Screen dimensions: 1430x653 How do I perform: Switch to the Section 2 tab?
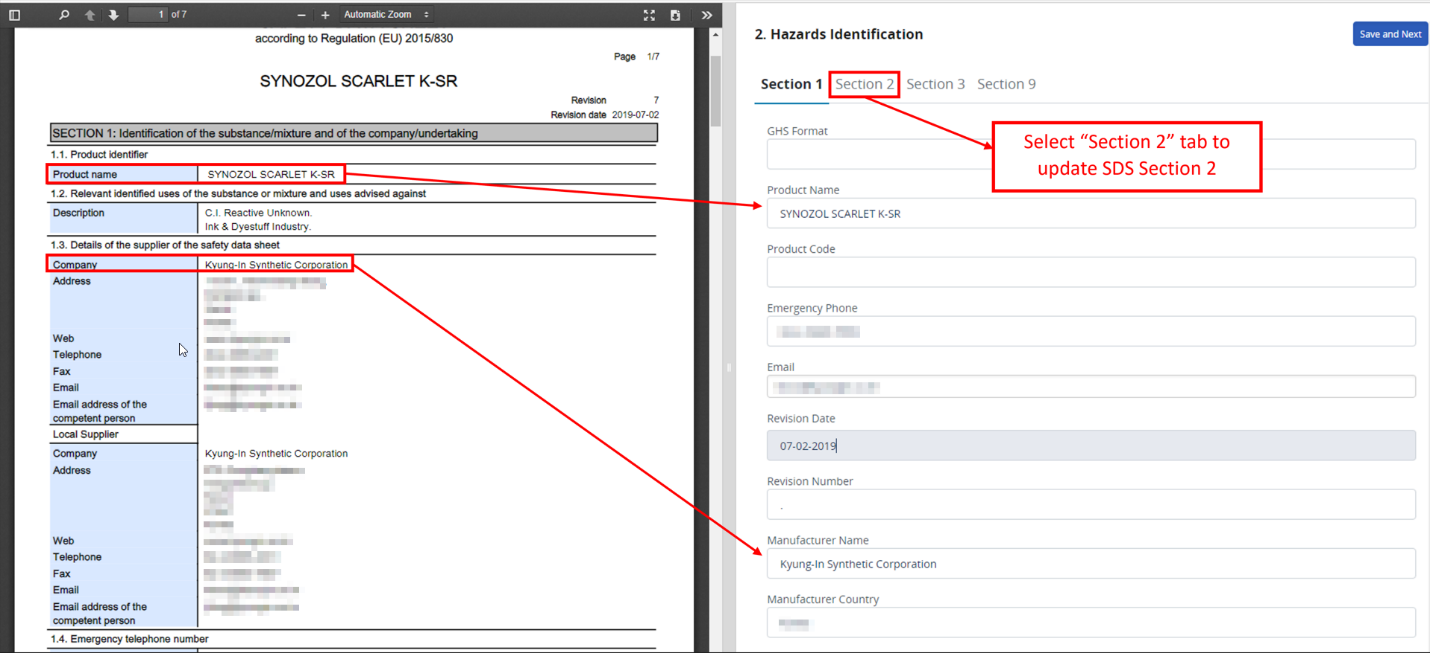click(x=865, y=84)
